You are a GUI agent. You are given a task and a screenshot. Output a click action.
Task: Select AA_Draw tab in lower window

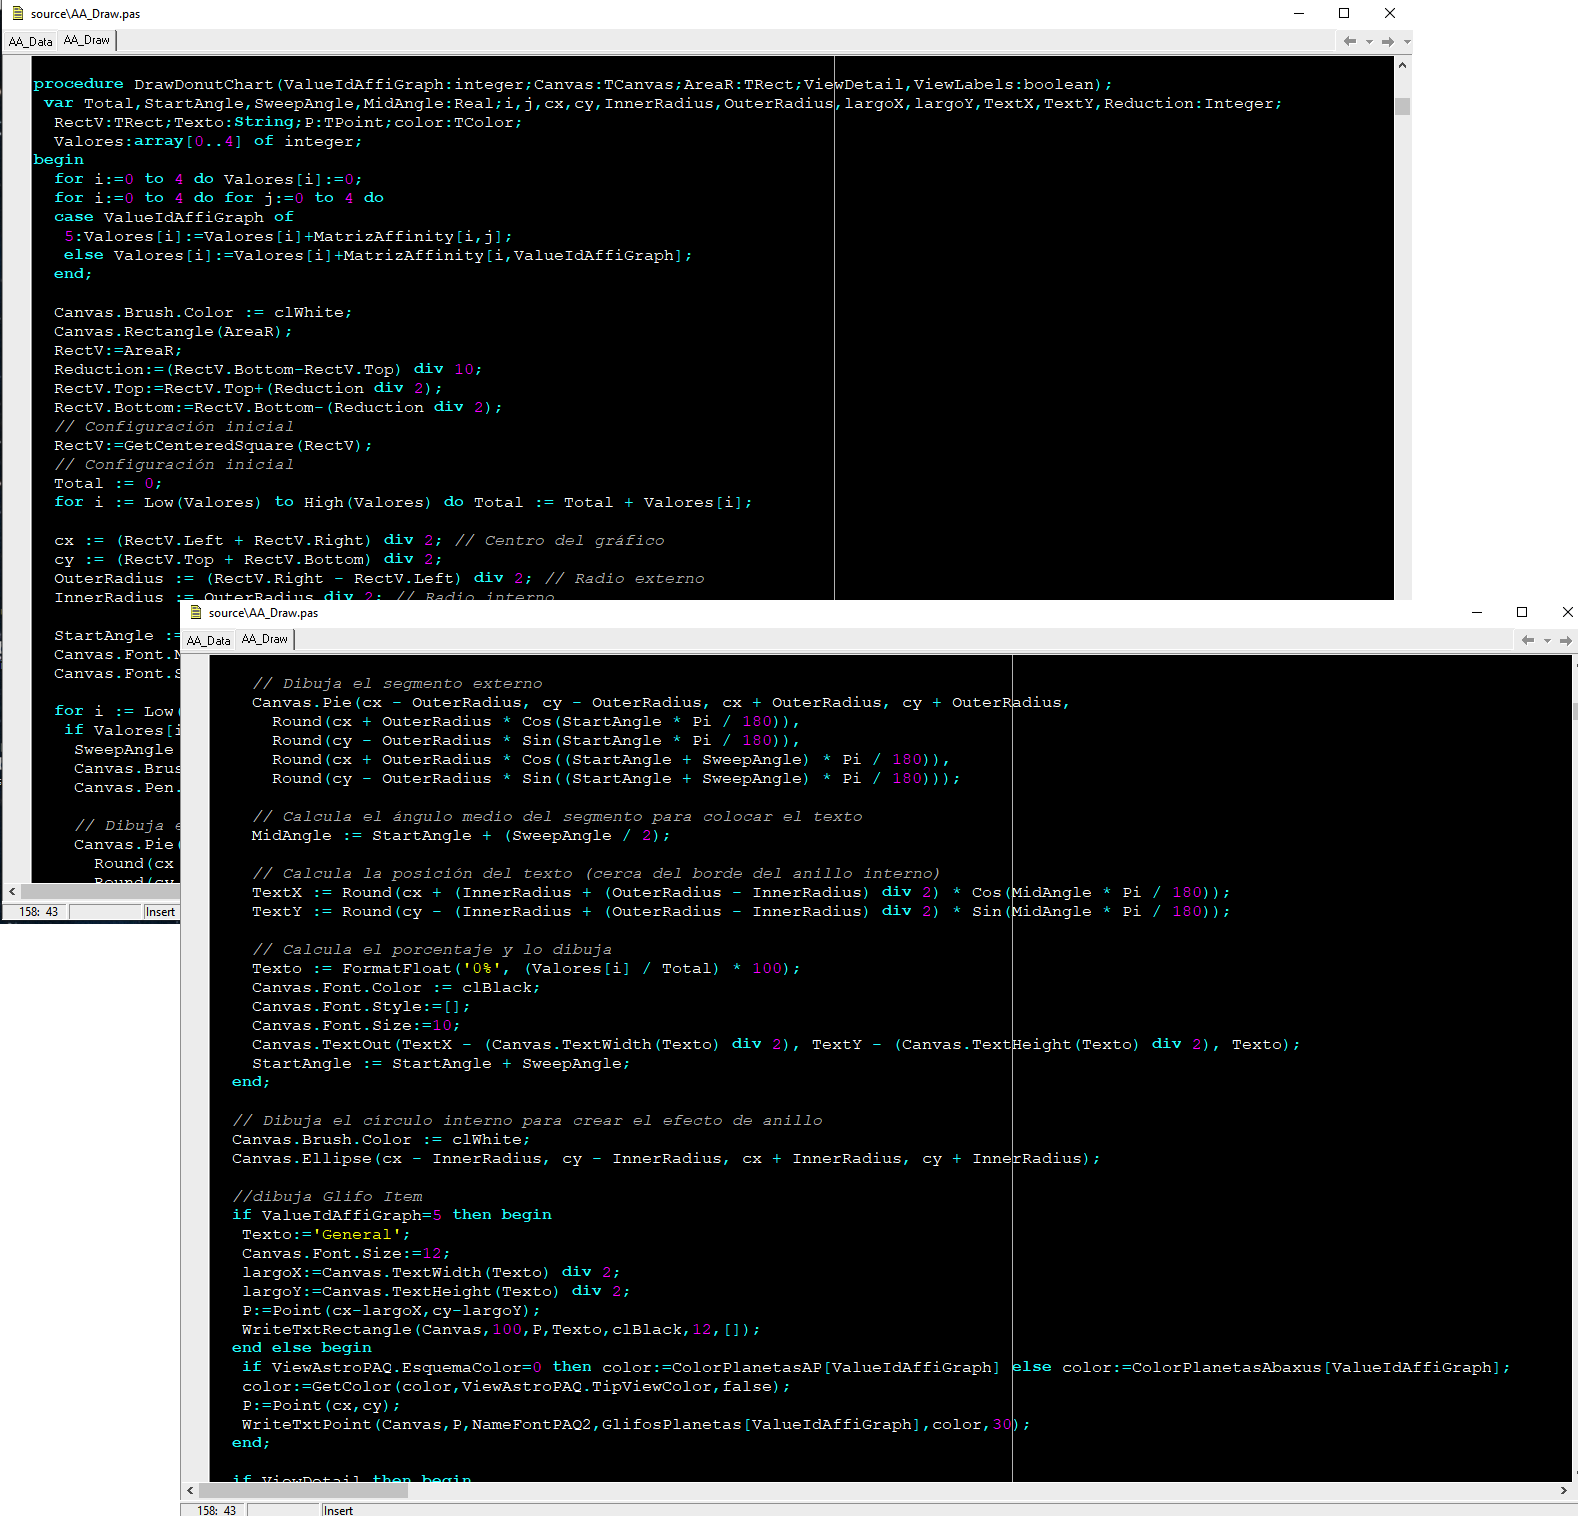click(x=265, y=640)
